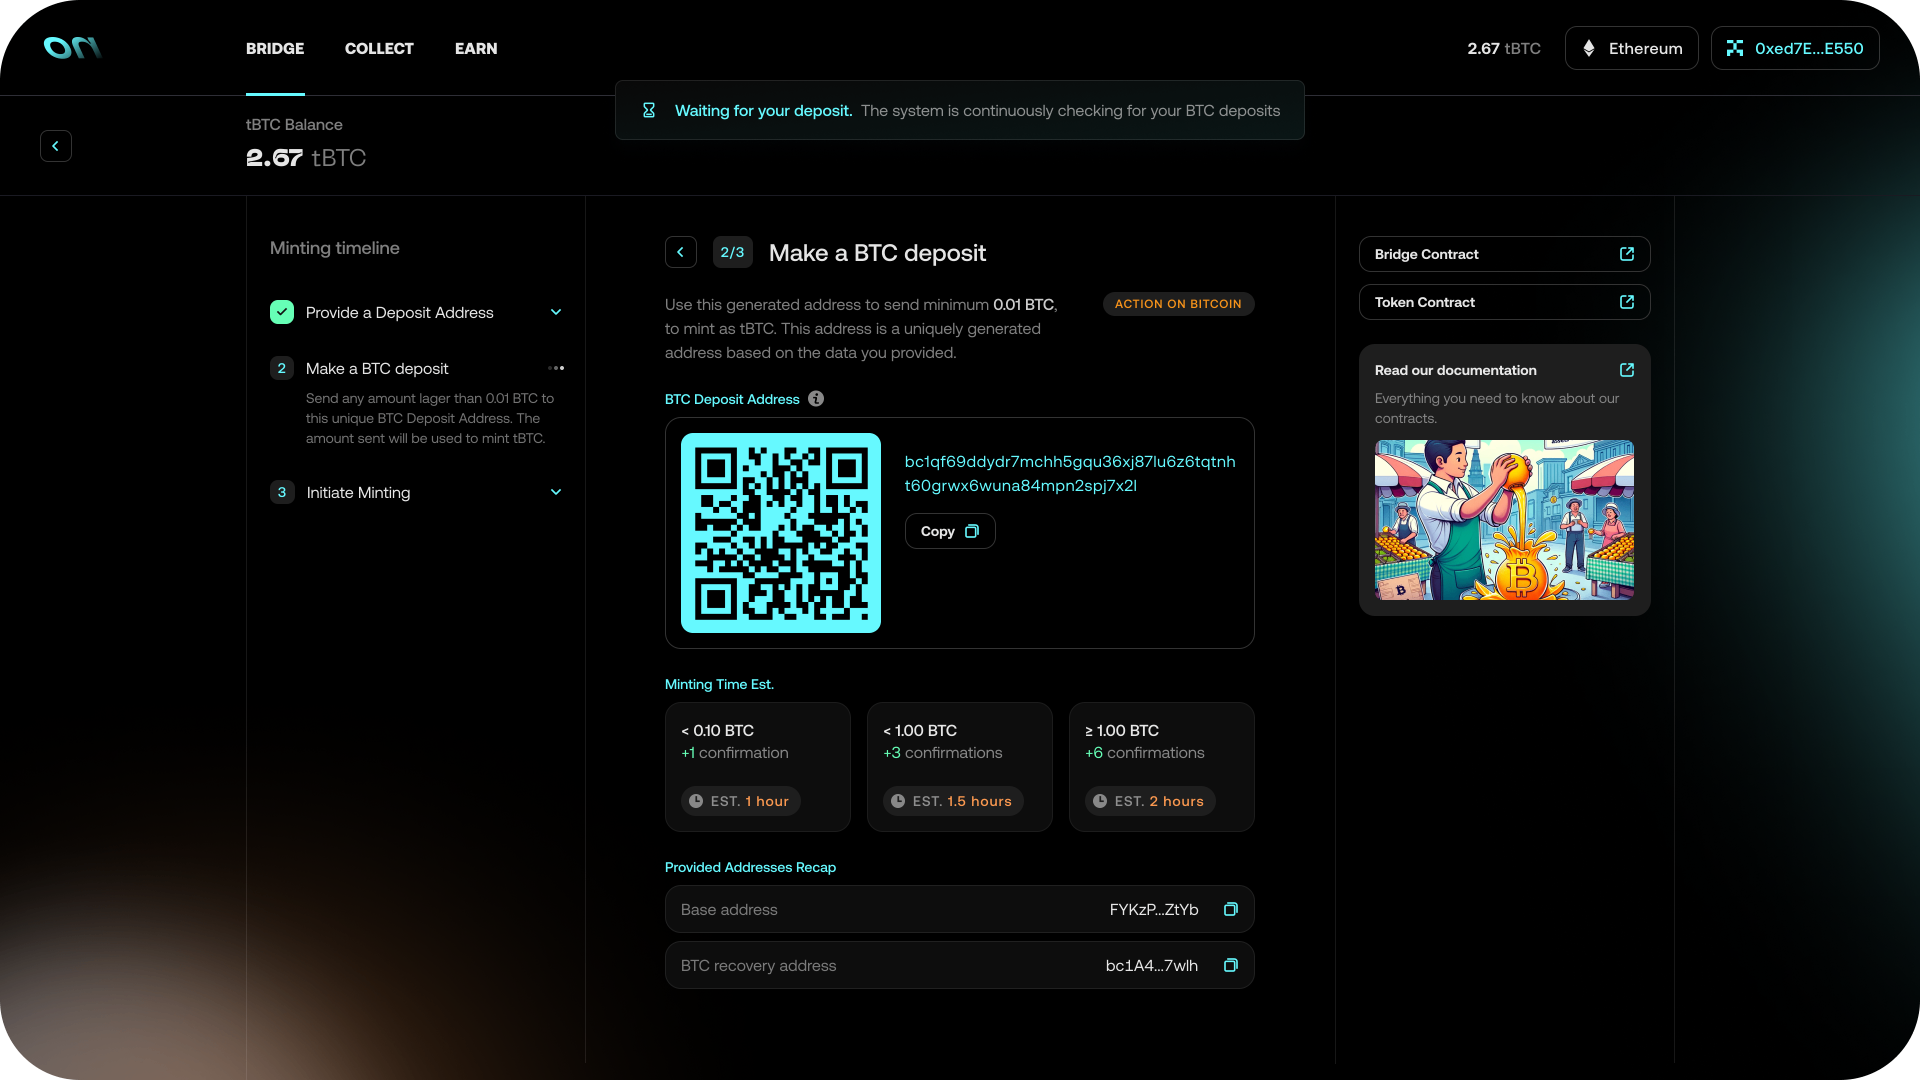Select the < 1.00 BTC estimate card
This screenshot has width=1920, height=1080.
coord(960,767)
